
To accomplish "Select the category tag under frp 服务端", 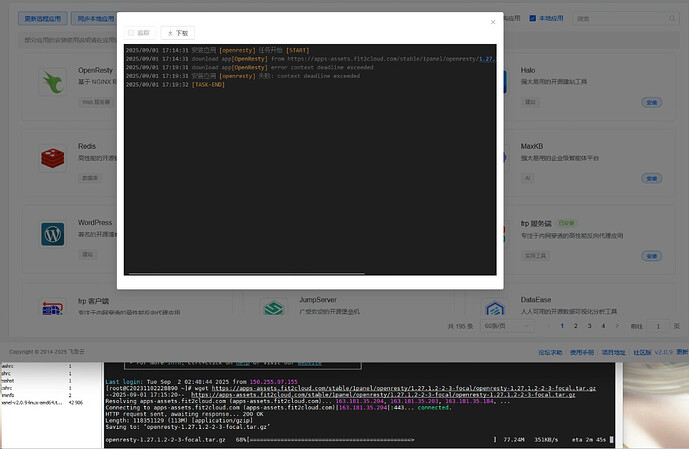I will (535, 256).
